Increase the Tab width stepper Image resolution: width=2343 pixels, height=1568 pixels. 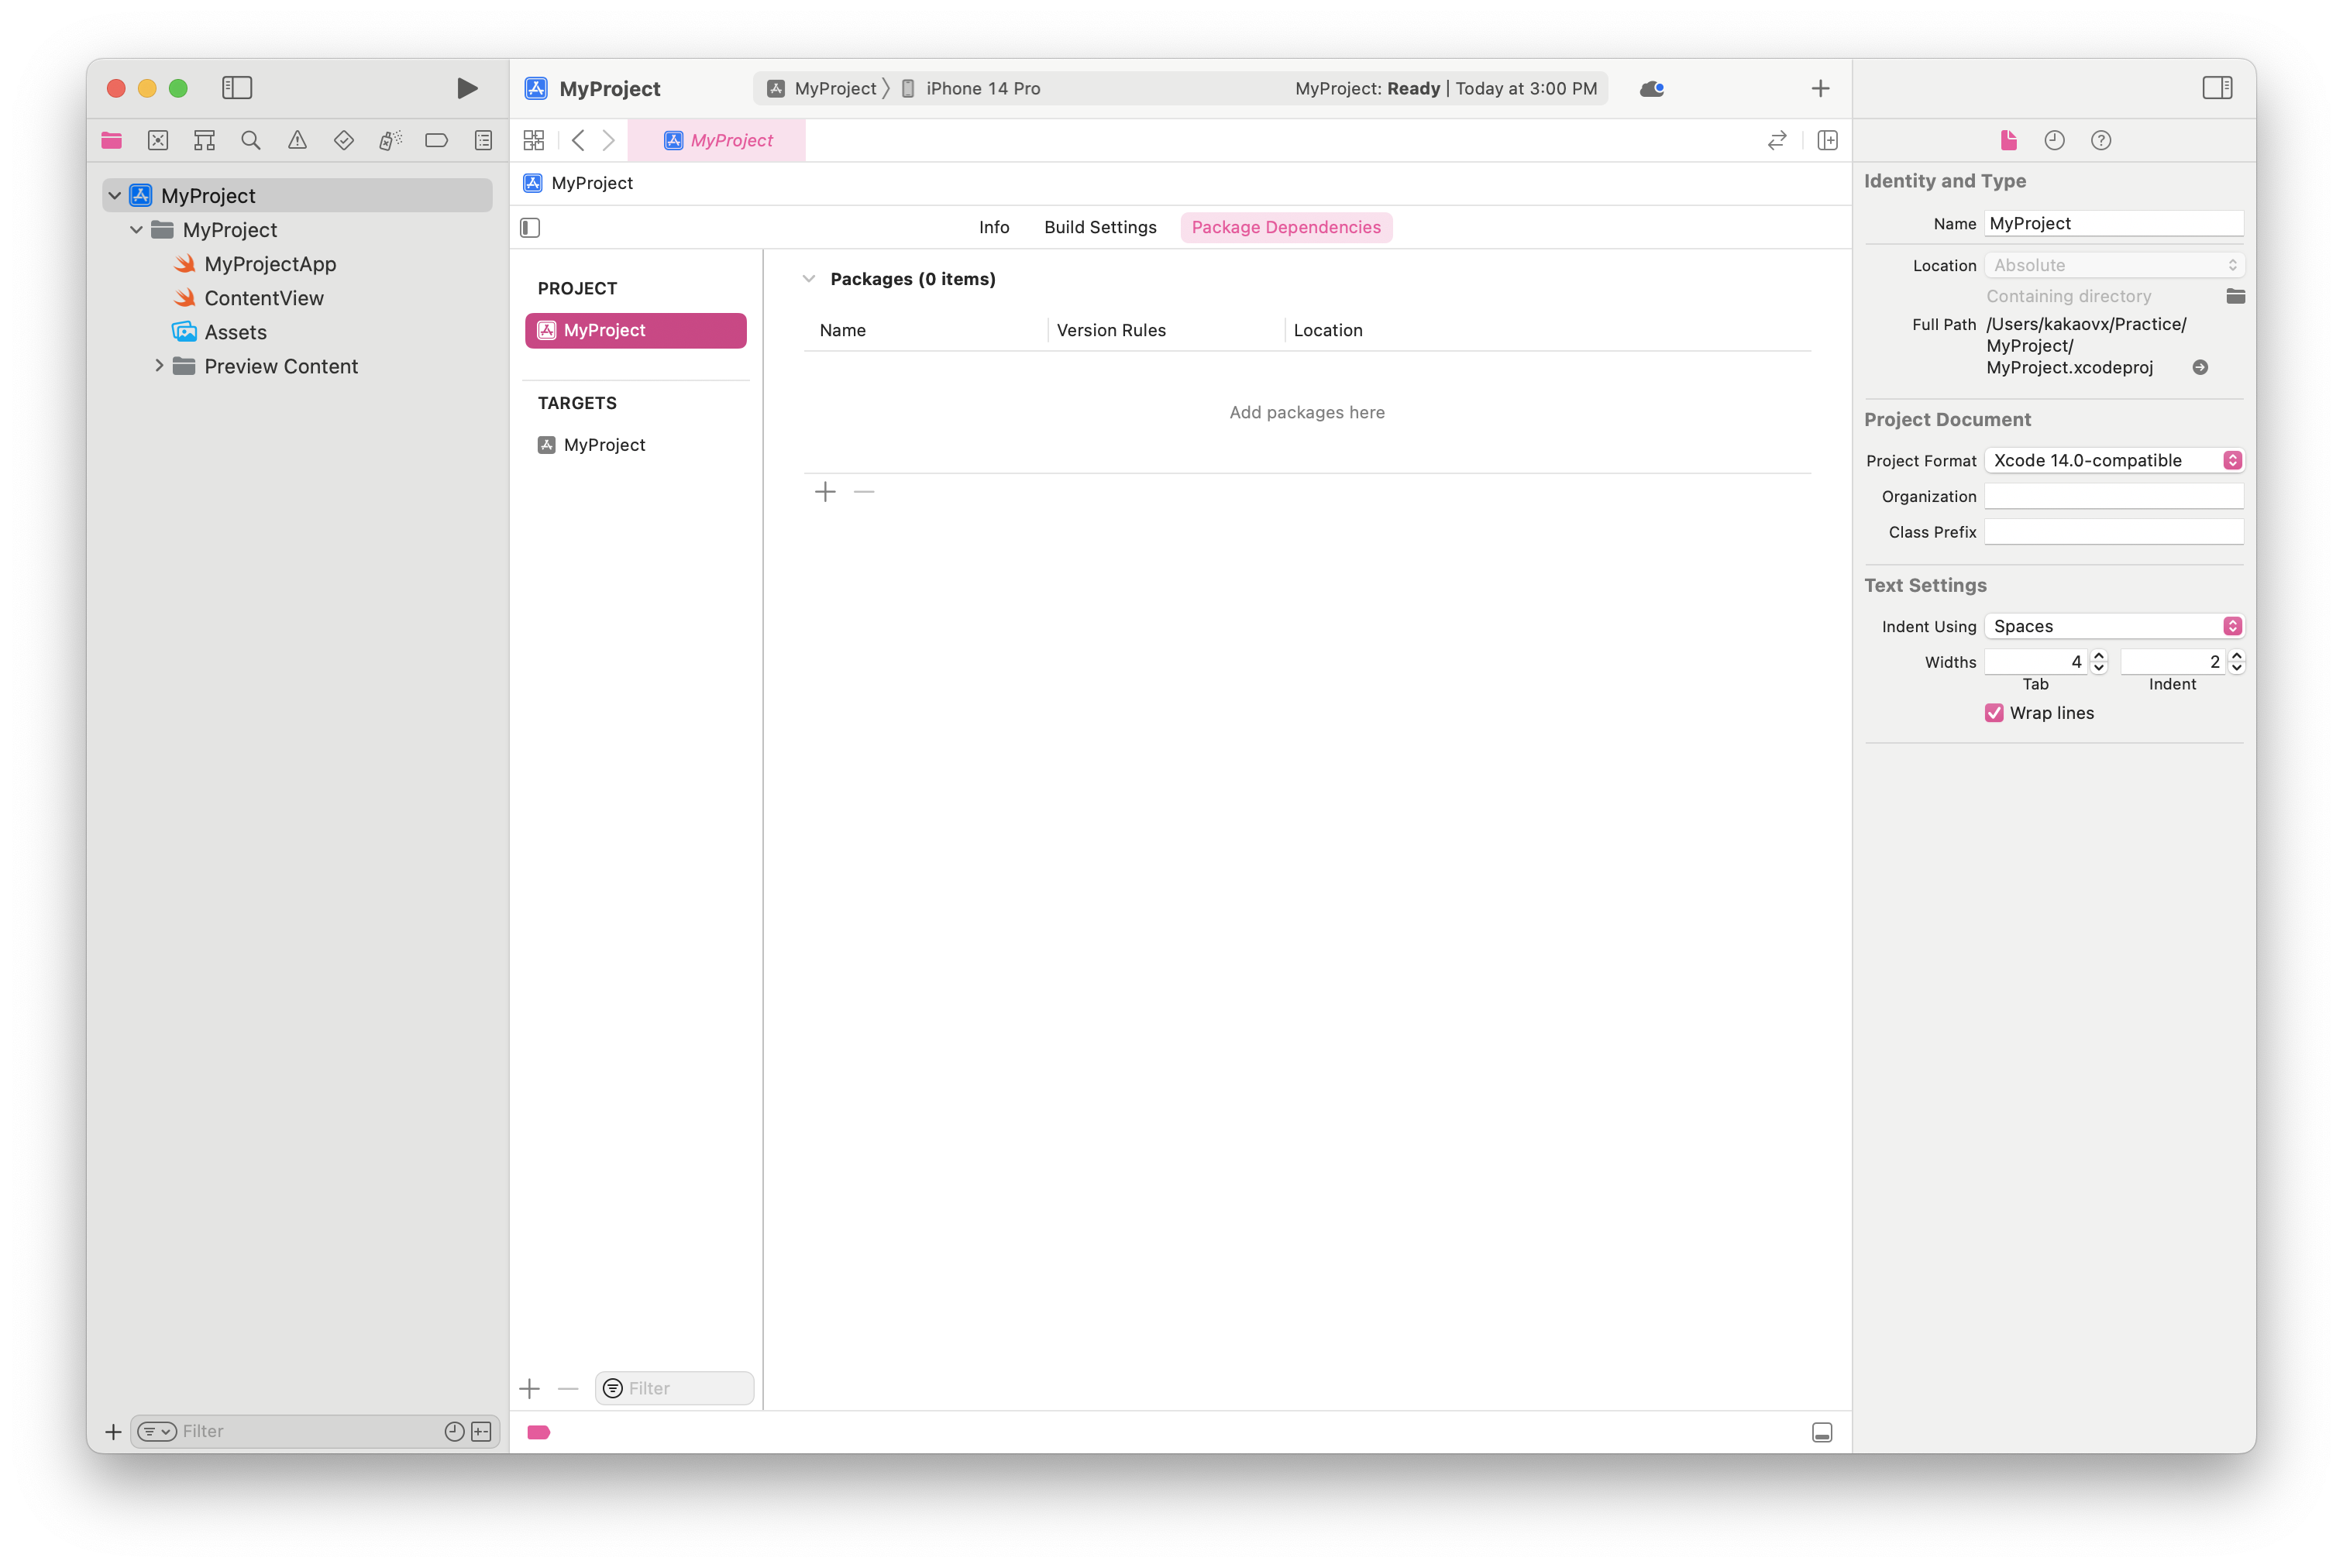(x=2099, y=656)
